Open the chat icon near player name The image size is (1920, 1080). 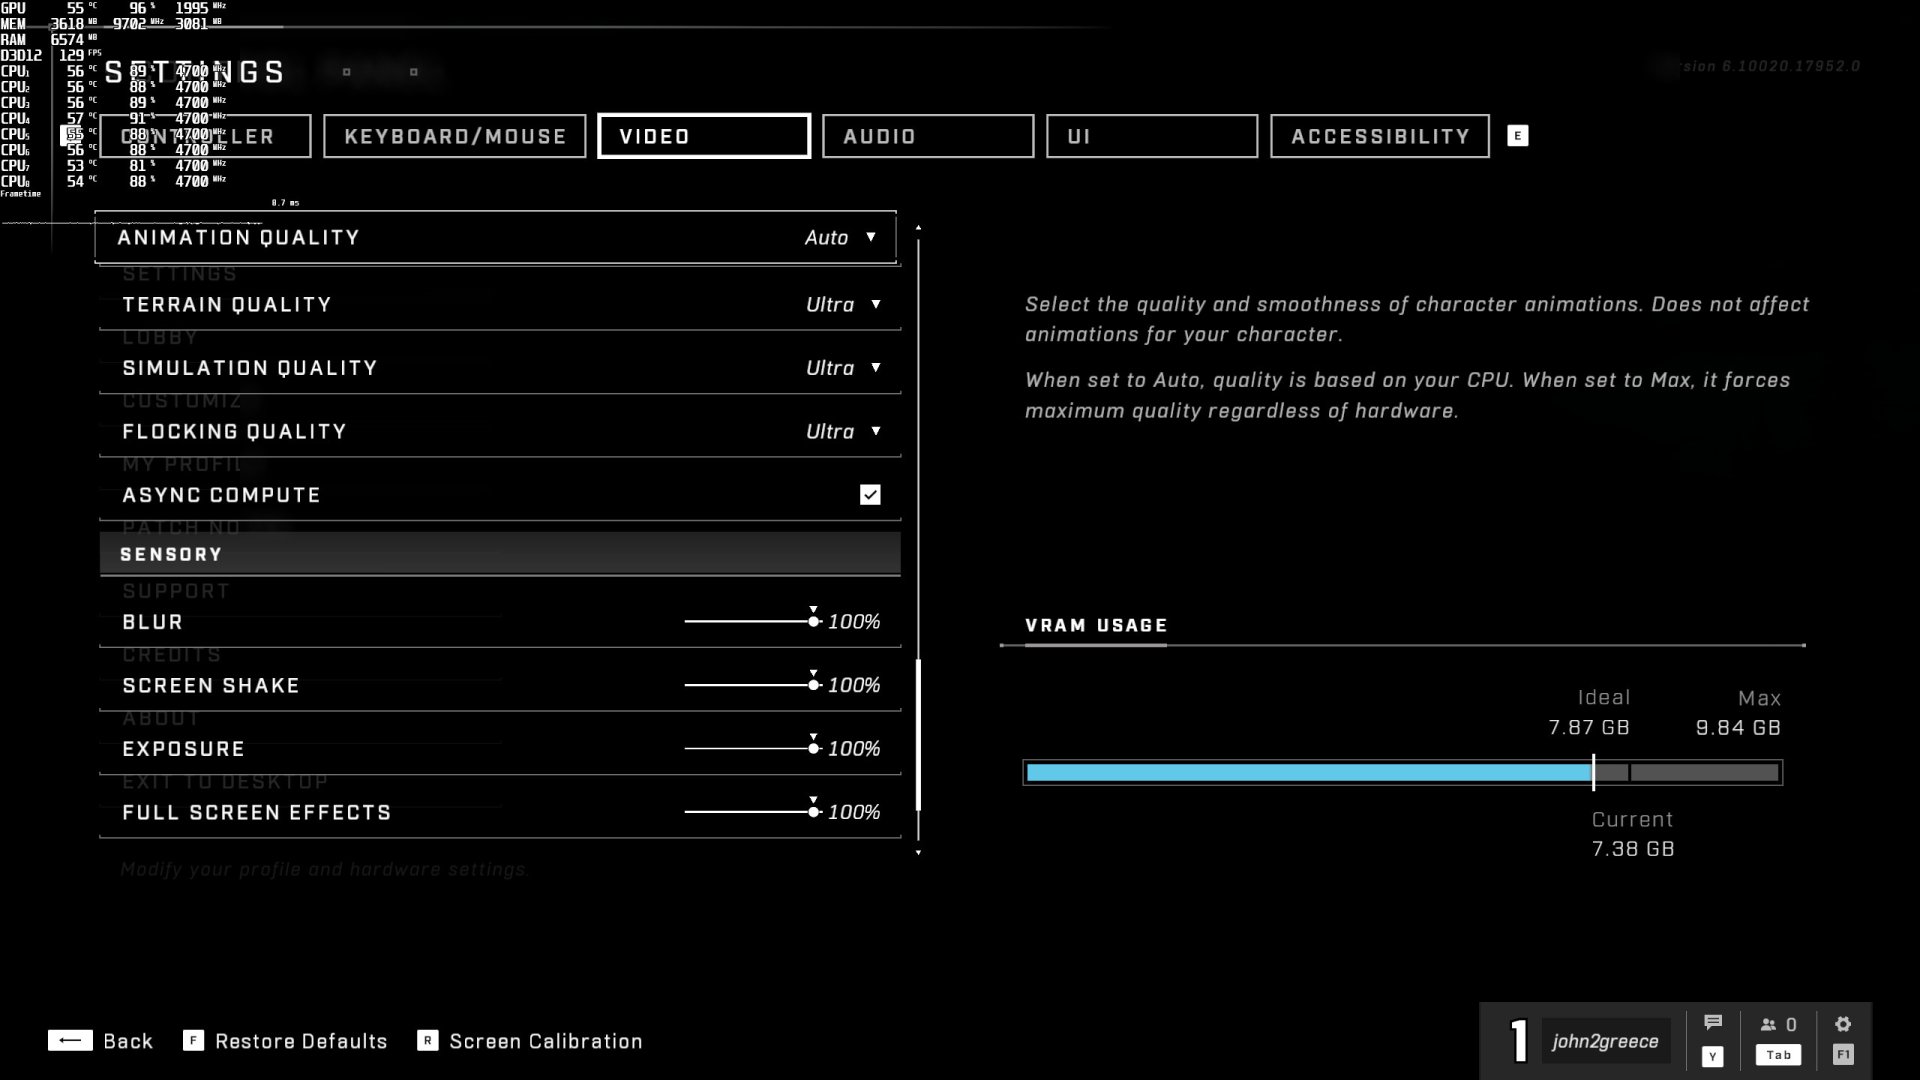coord(1714,1022)
